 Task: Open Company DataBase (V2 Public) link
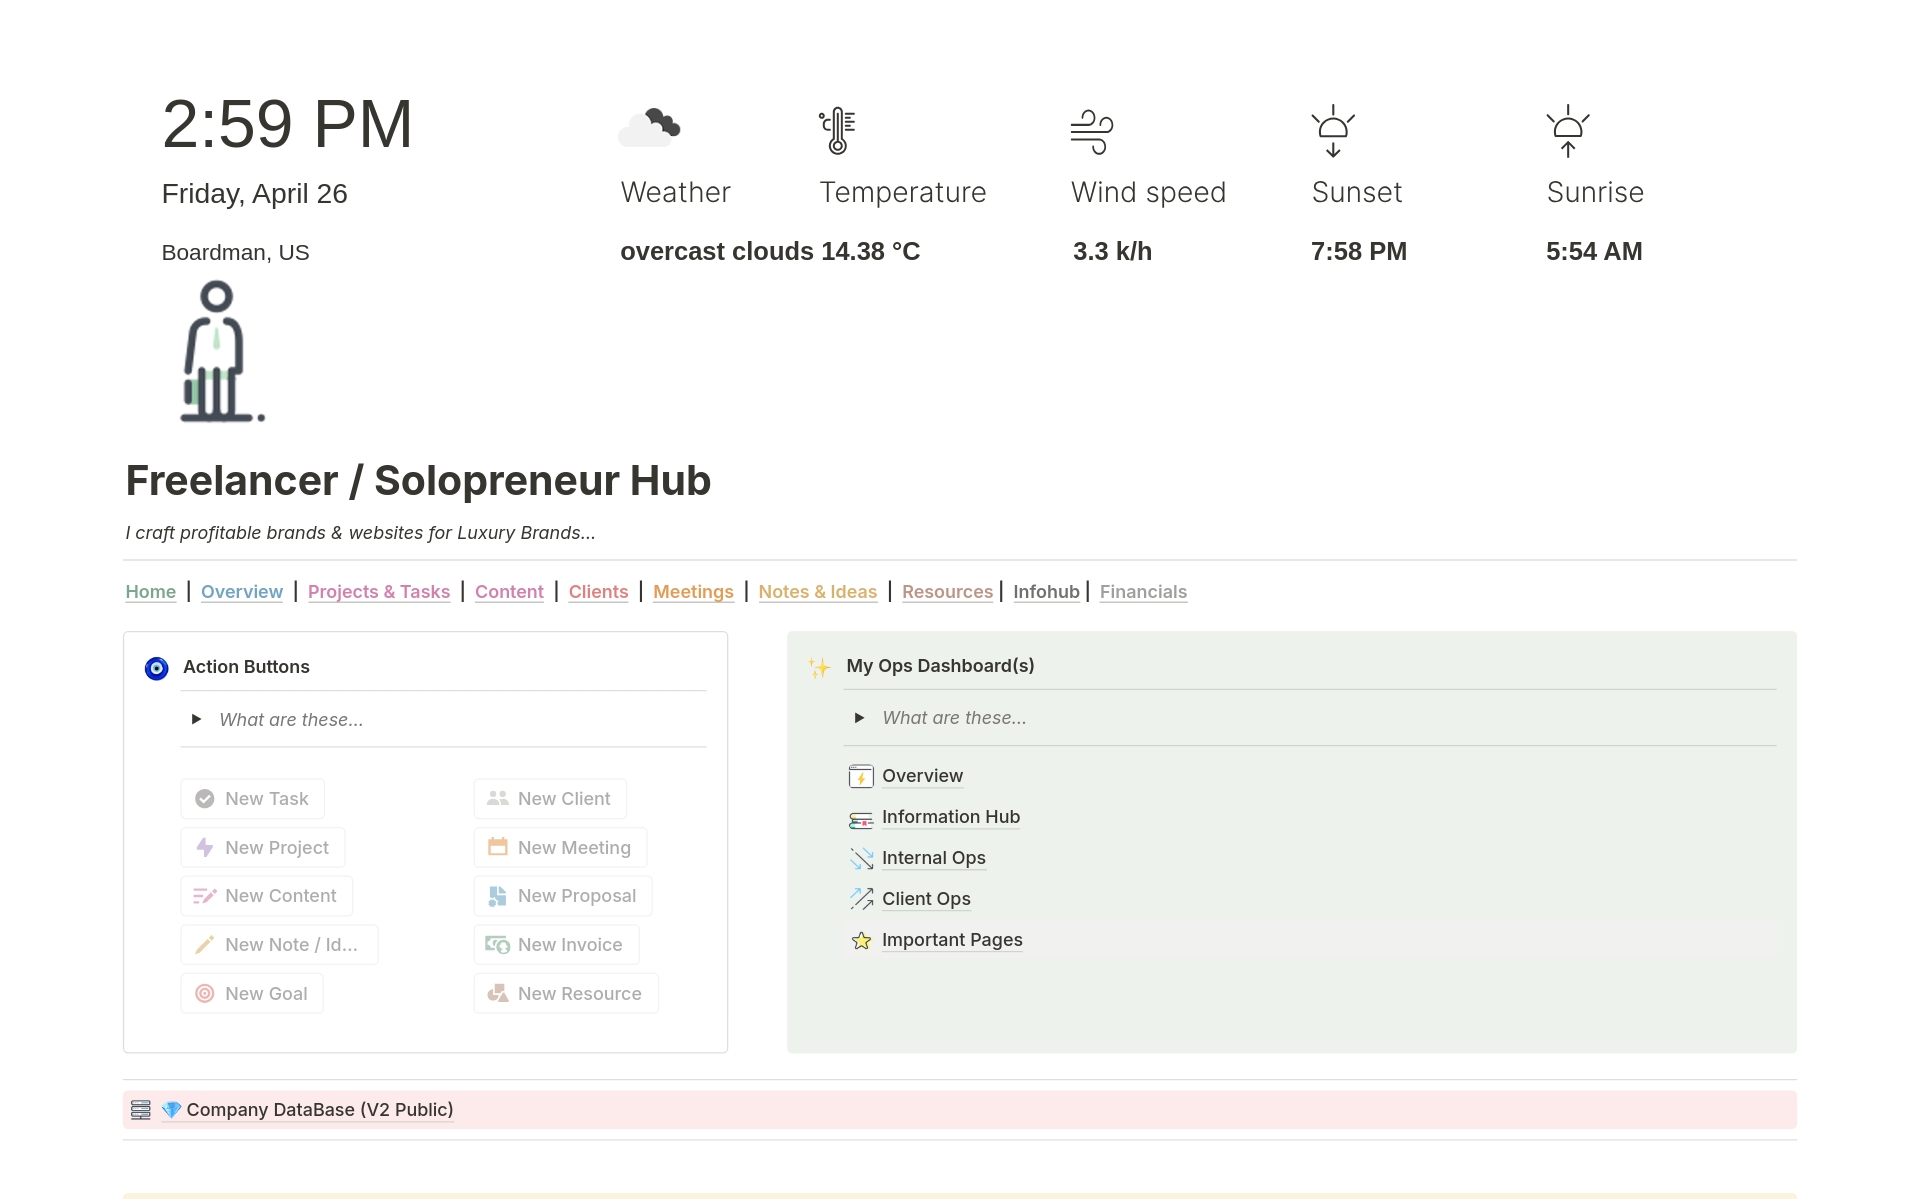(319, 1110)
